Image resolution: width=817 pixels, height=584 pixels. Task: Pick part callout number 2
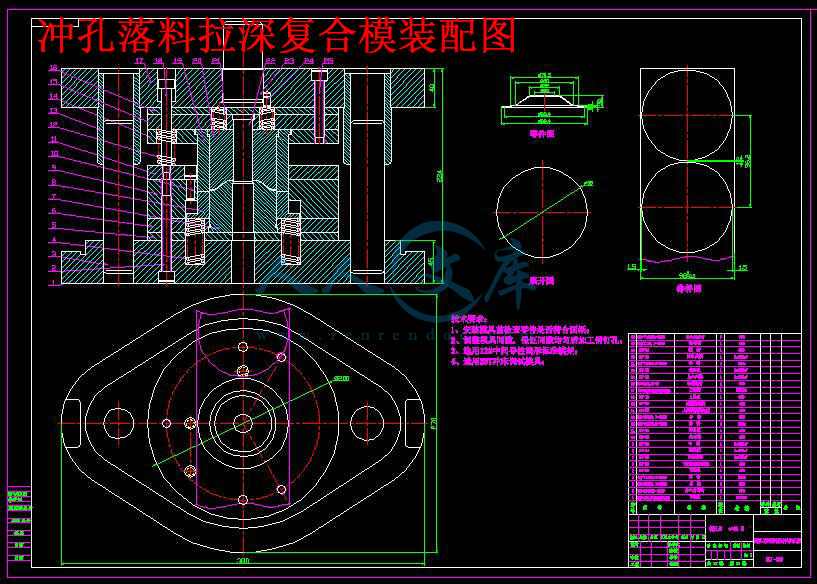(54, 268)
